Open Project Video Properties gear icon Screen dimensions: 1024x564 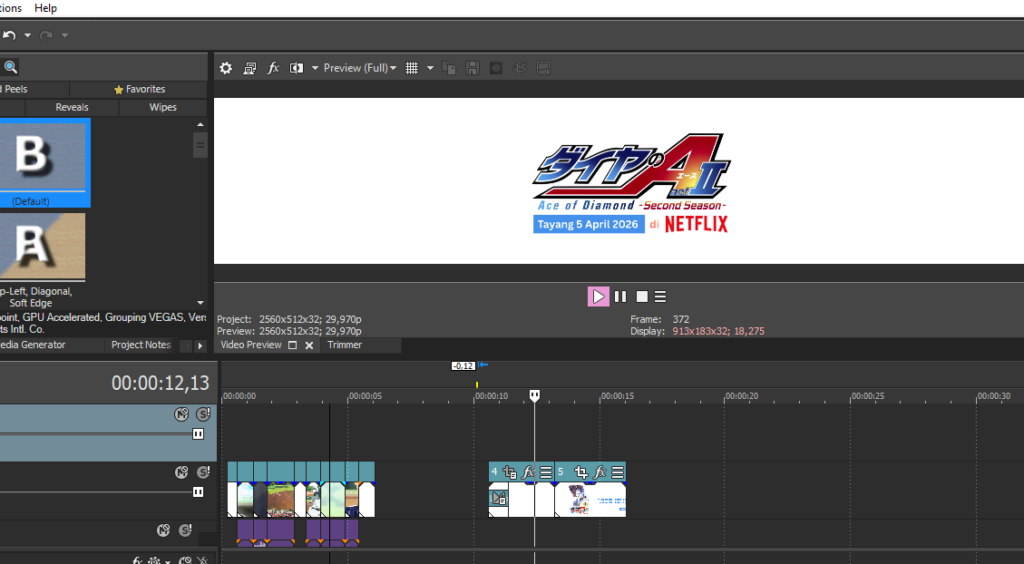coord(226,68)
